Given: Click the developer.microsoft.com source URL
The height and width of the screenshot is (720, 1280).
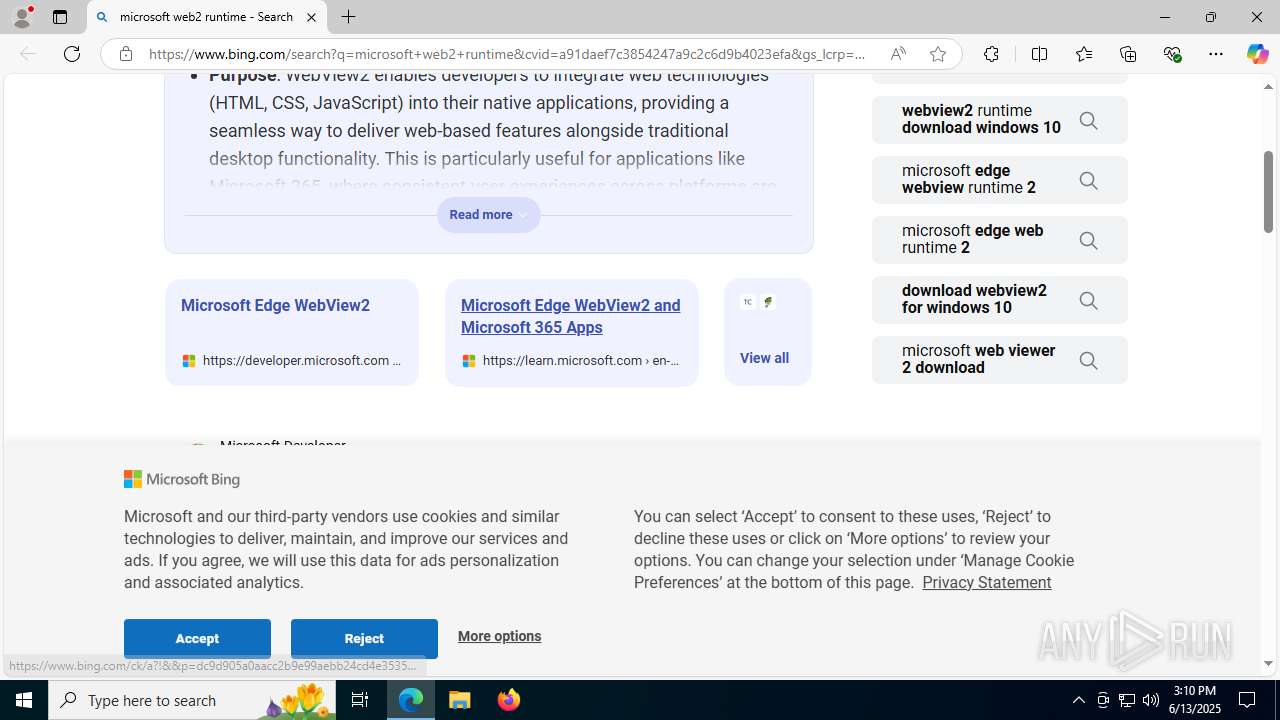Looking at the screenshot, I should pos(301,361).
